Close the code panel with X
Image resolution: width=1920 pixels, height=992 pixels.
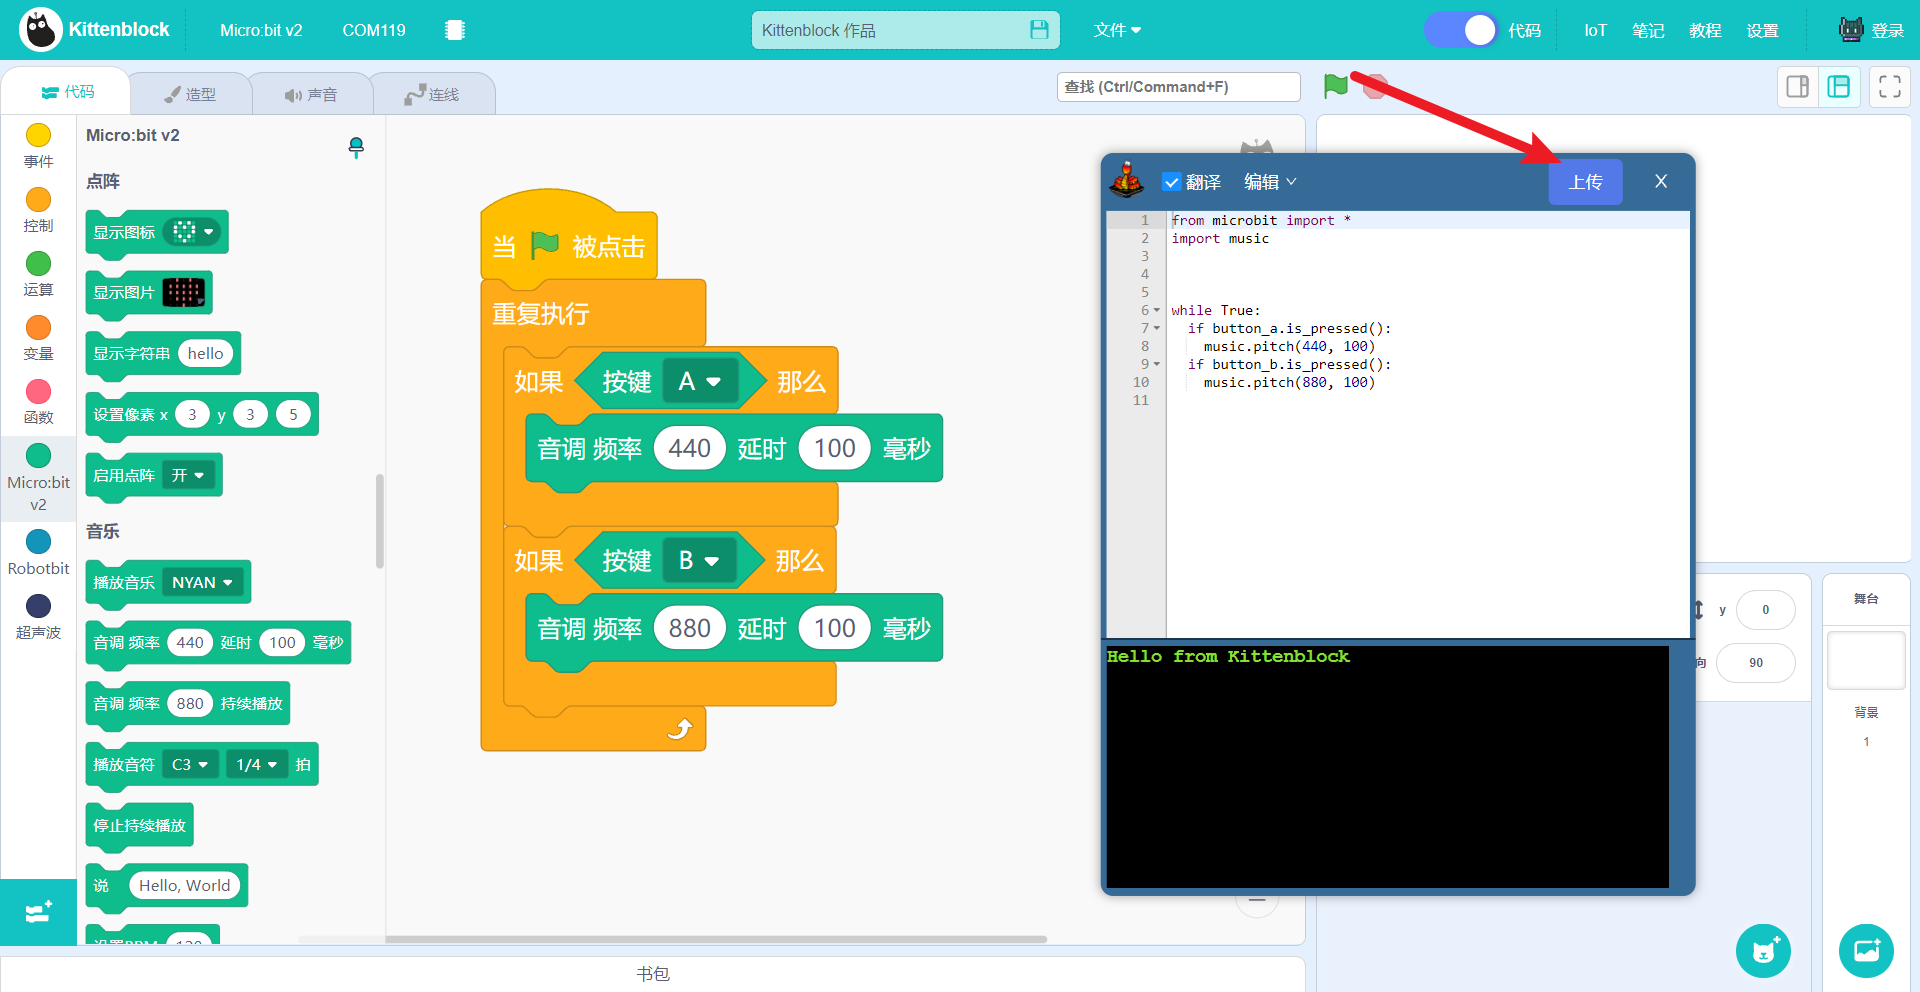[x=1661, y=181]
